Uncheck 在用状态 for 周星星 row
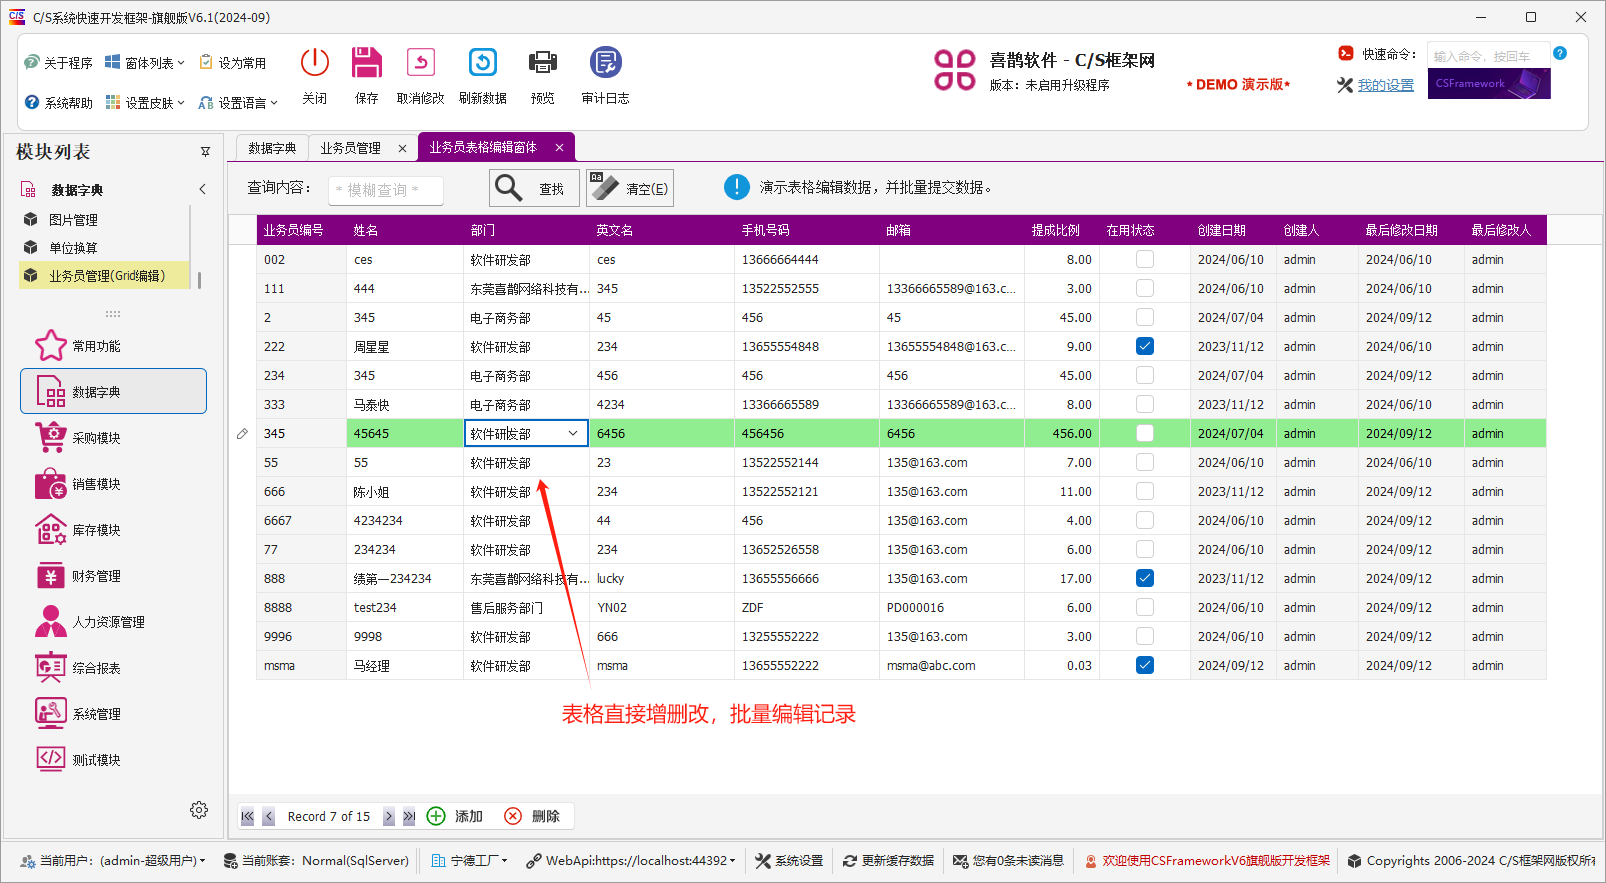 click(x=1145, y=346)
